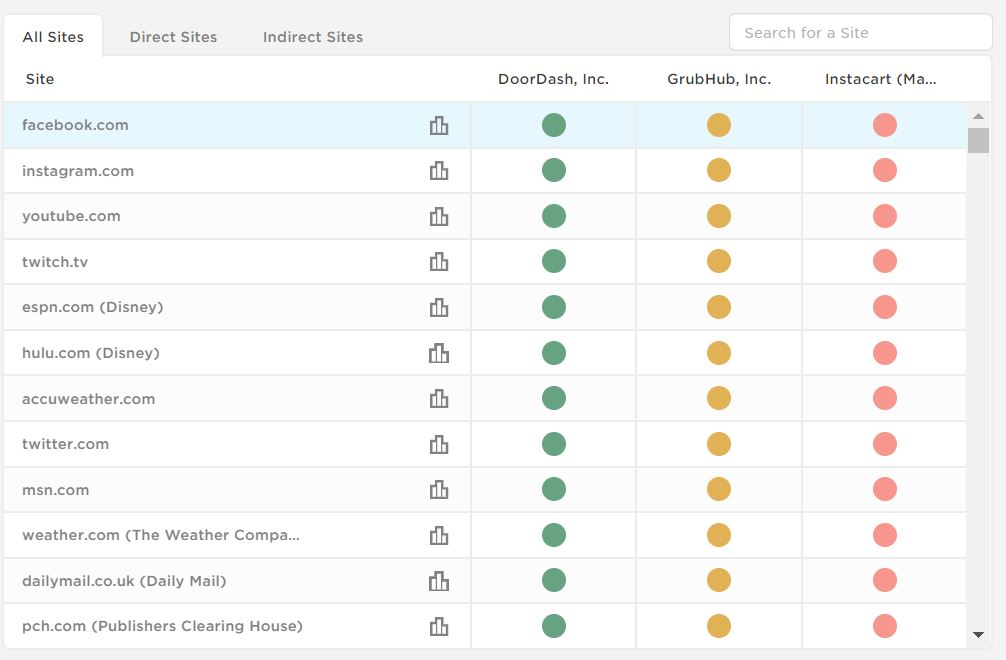The width and height of the screenshot is (1006, 660).
Task: Select the instagram.com site name
Action: 78,171
